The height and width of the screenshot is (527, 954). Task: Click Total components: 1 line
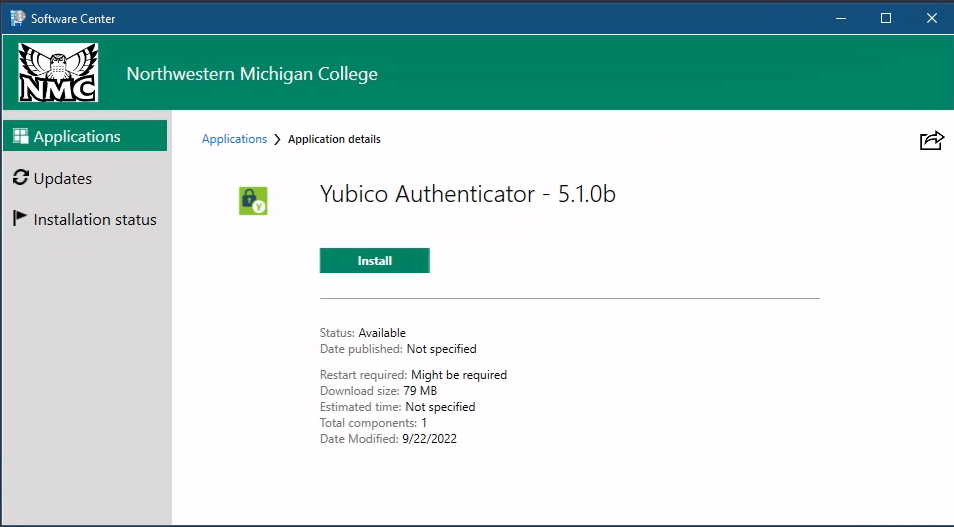click(x=373, y=422)
